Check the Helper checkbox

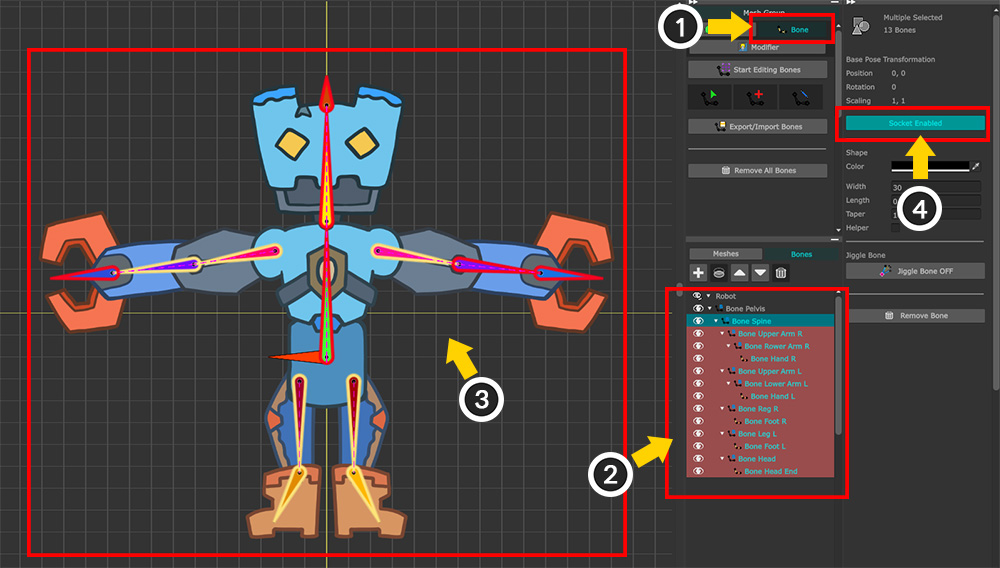(x=896, y=228)
